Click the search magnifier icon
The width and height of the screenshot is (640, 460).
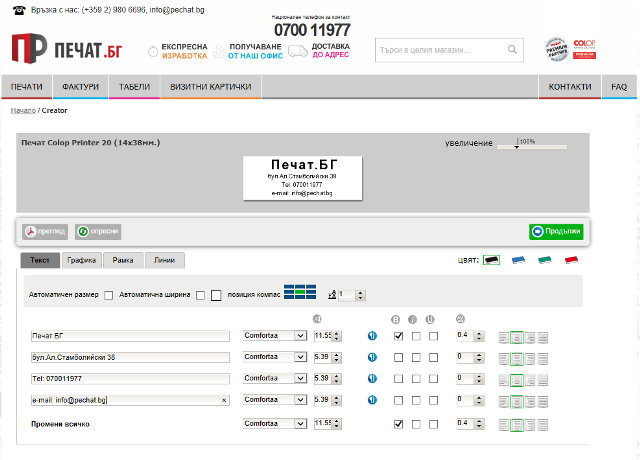(512, 50)
